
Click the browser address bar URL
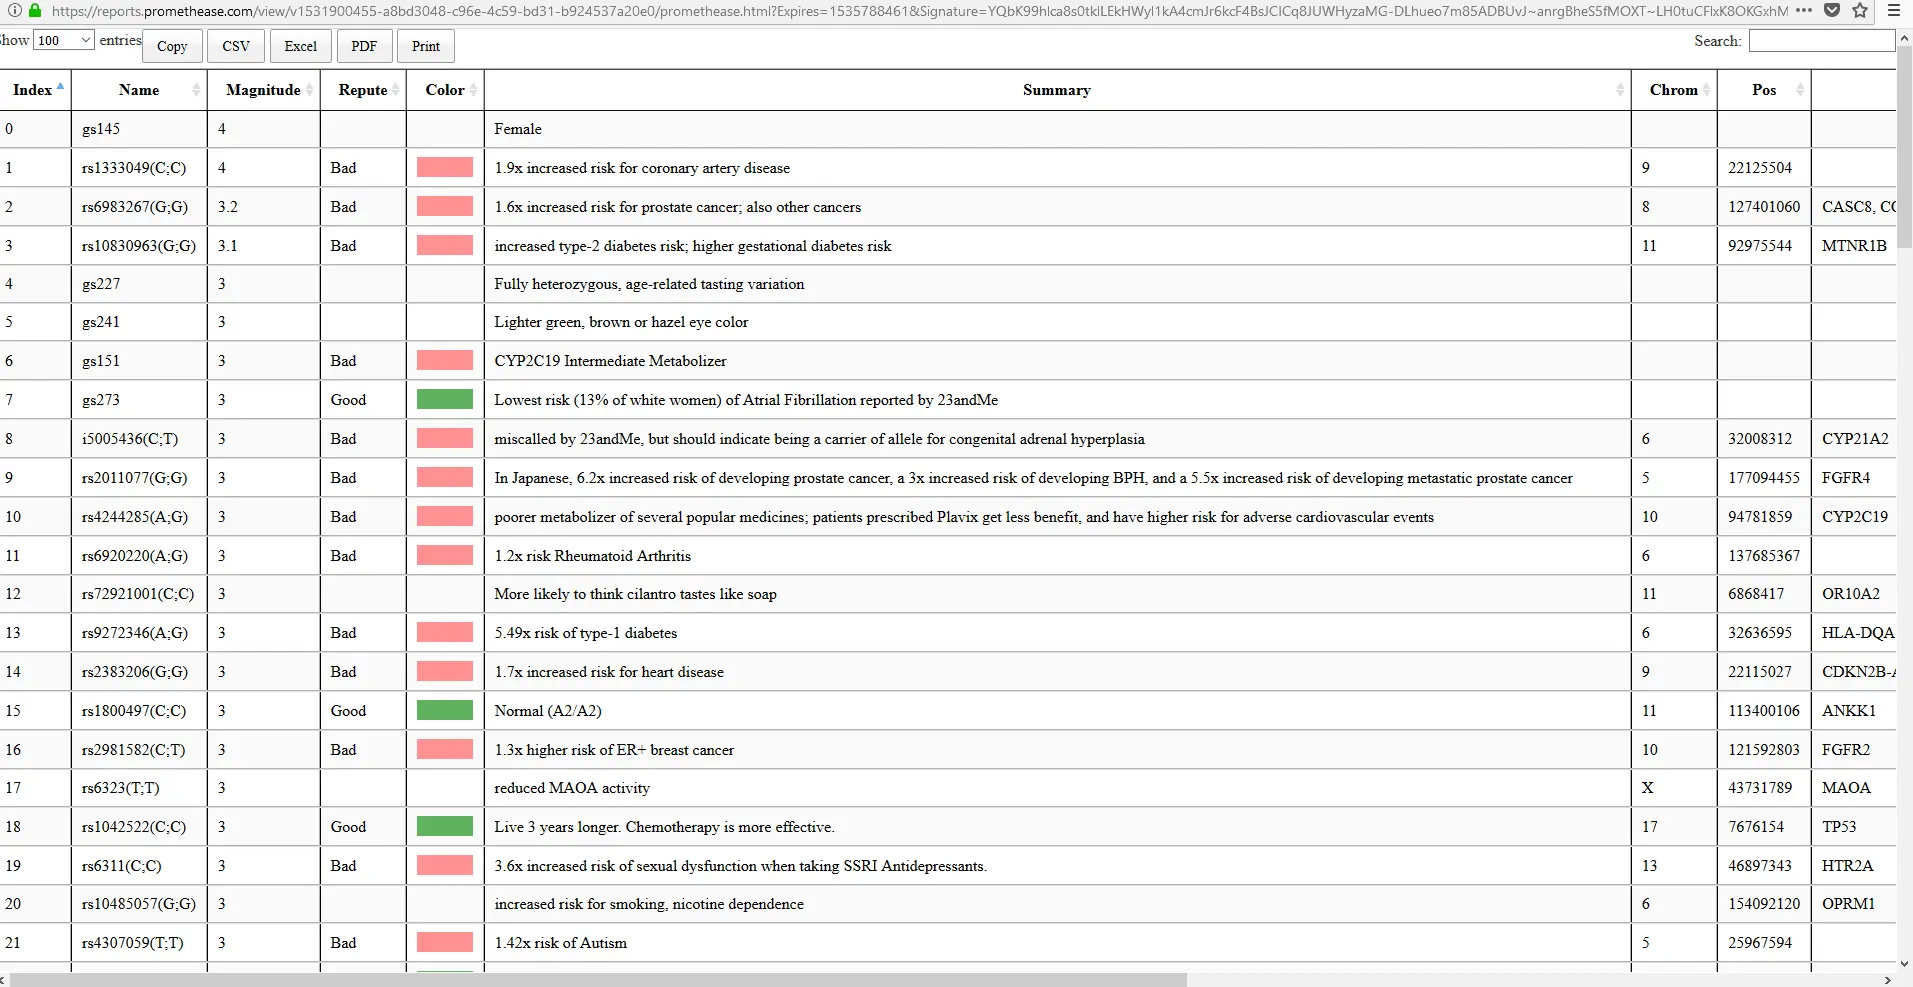click(x=920, y=11)
